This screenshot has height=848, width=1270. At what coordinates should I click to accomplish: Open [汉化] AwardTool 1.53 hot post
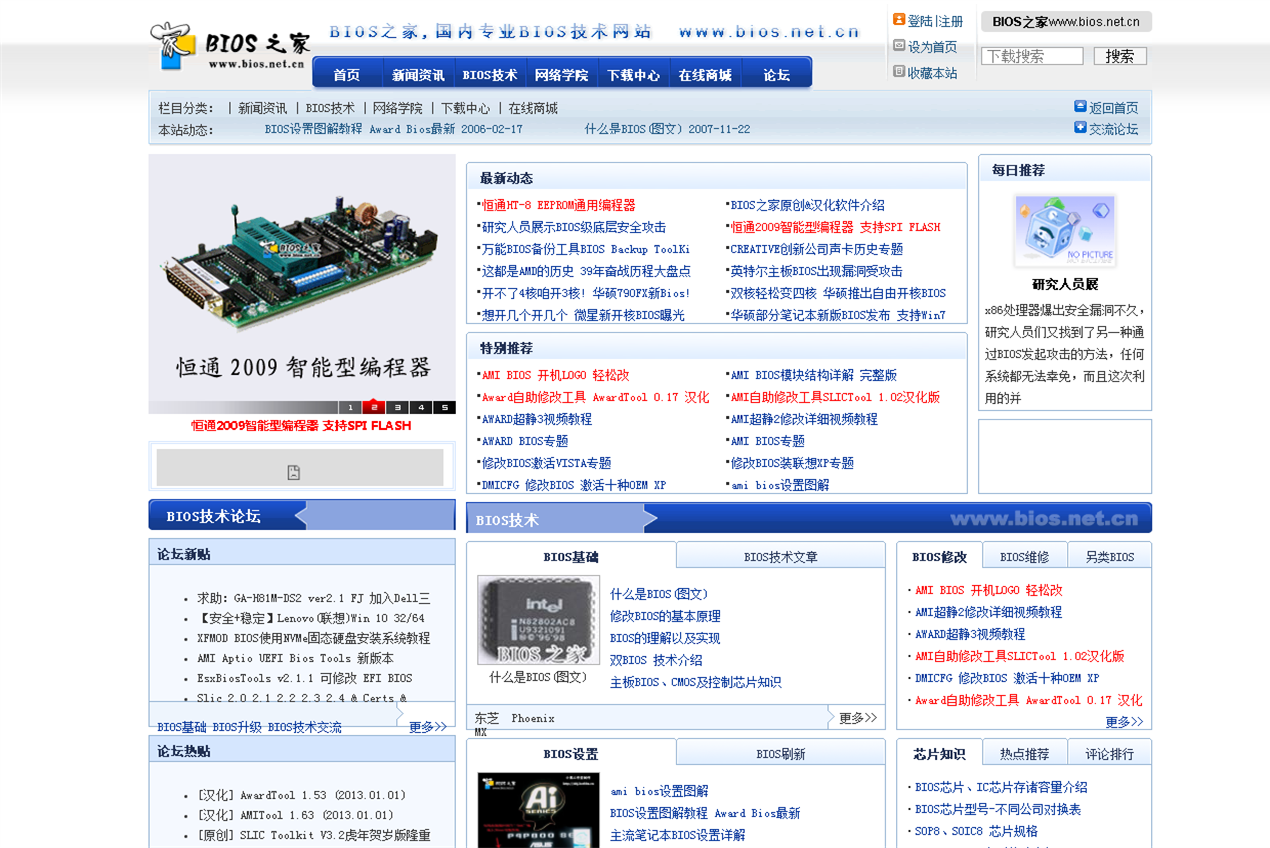coord(301,795)
